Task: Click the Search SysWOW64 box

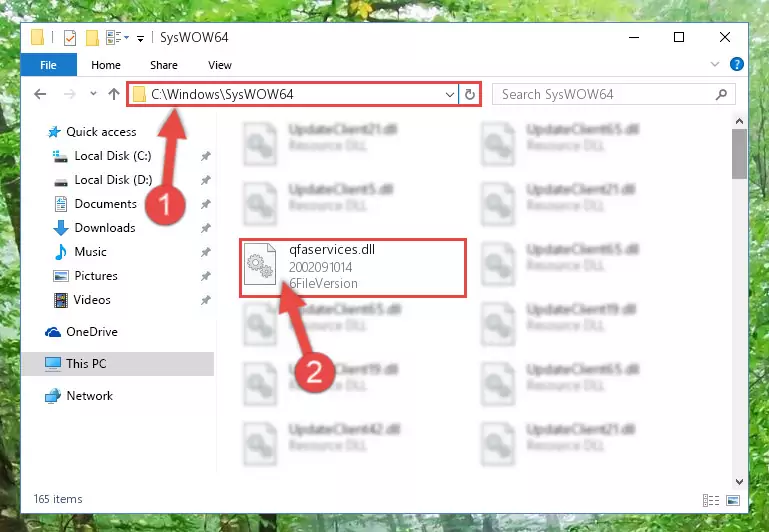Action: coord(613,94)
